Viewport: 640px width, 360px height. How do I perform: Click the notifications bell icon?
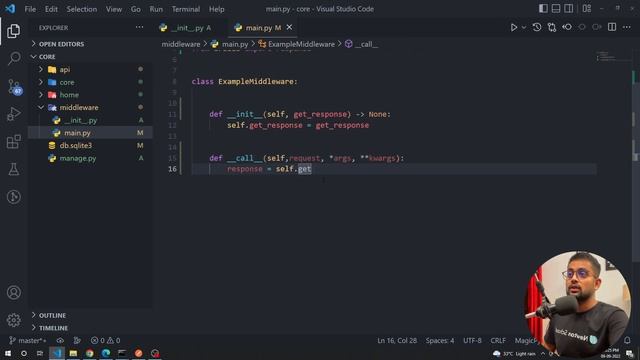[627, 340]
